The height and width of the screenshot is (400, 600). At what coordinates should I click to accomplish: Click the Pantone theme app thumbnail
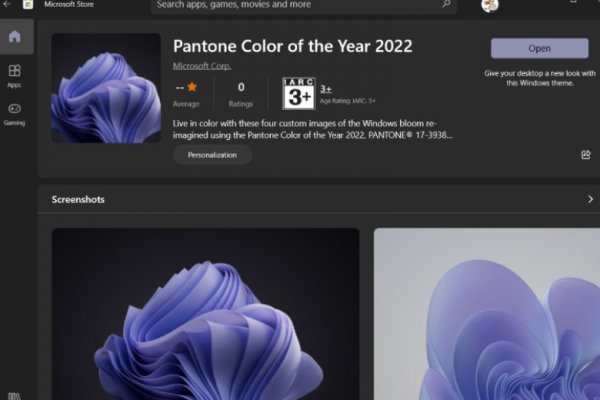click(106, 88)
